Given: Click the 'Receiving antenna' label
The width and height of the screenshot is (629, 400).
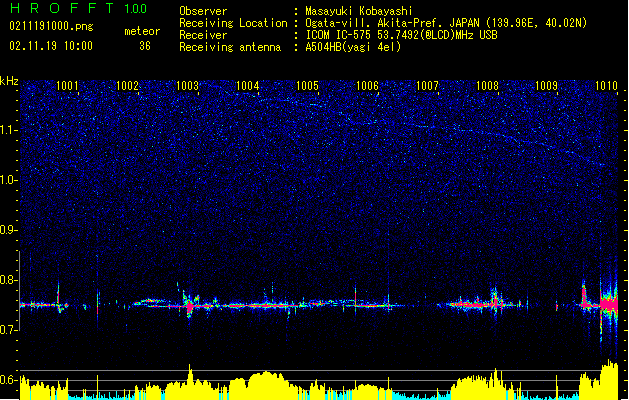Looking at the screenshot, I should coord(230,47).
